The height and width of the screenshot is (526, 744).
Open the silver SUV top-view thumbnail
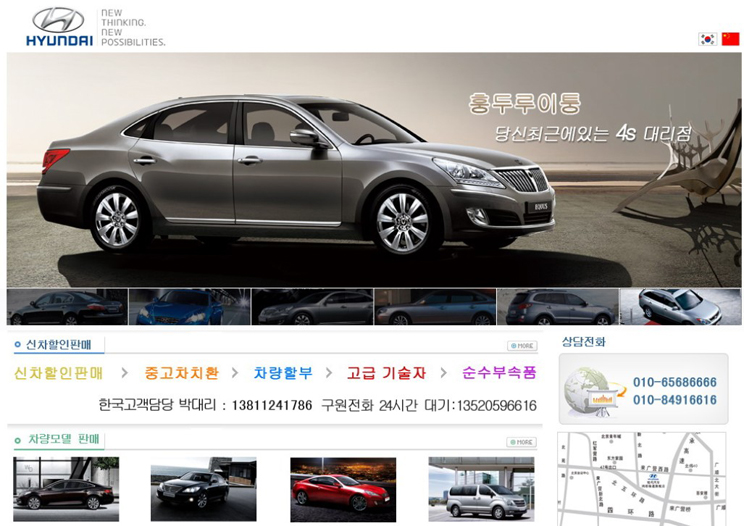point(680,307)
